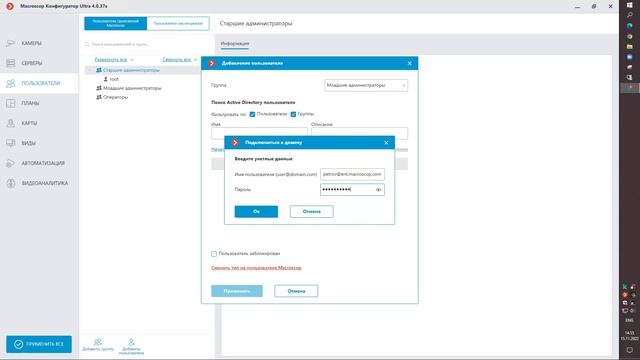Click the search magnifier in user search

tap(87, 44)
